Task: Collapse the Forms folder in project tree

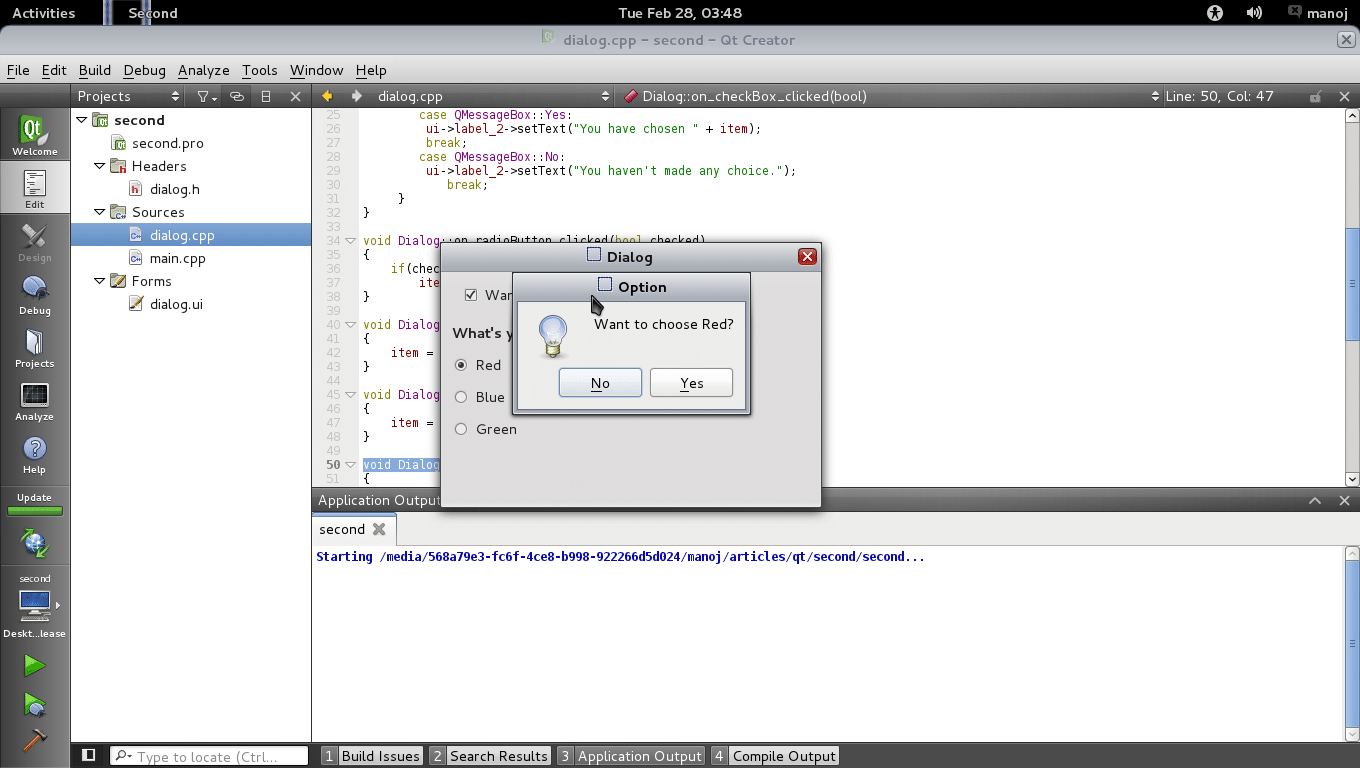Action: pyautogui.click(x=100, y=281)
